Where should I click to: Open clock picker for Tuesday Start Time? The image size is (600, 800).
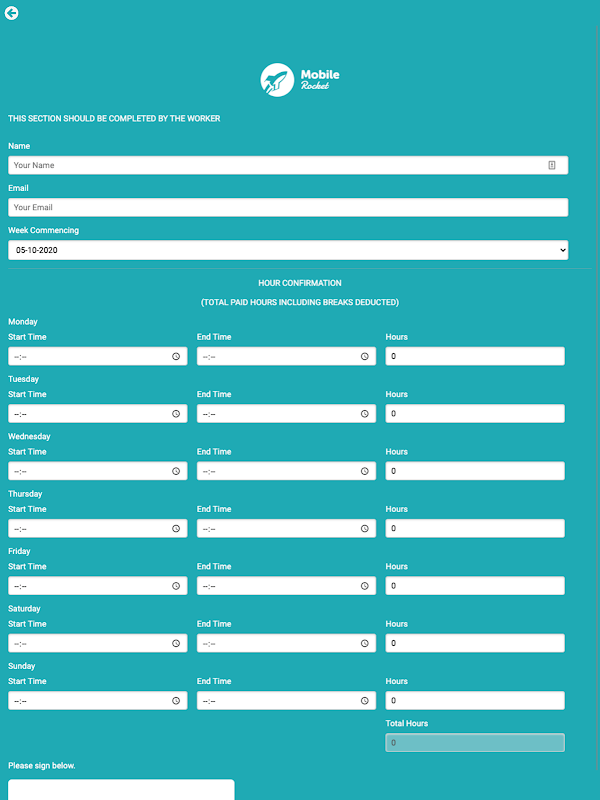pyautogui.click(x=176, y=414)
